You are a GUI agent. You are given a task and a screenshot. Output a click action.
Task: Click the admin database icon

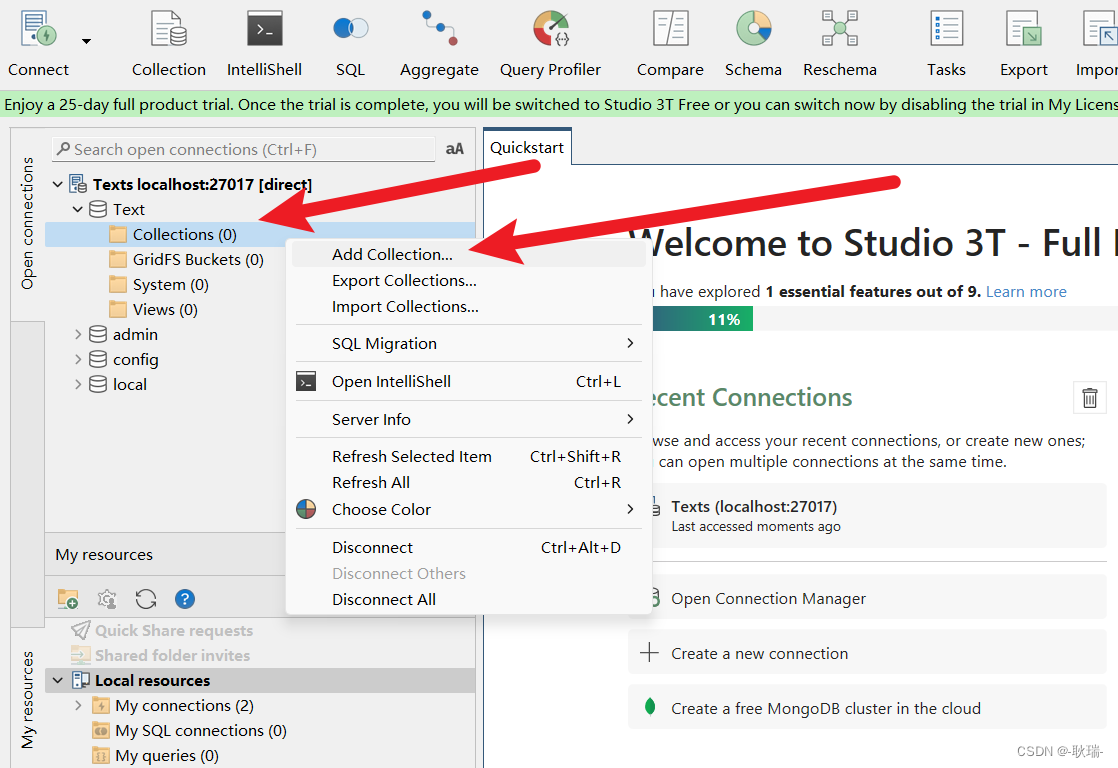[98, 334]
